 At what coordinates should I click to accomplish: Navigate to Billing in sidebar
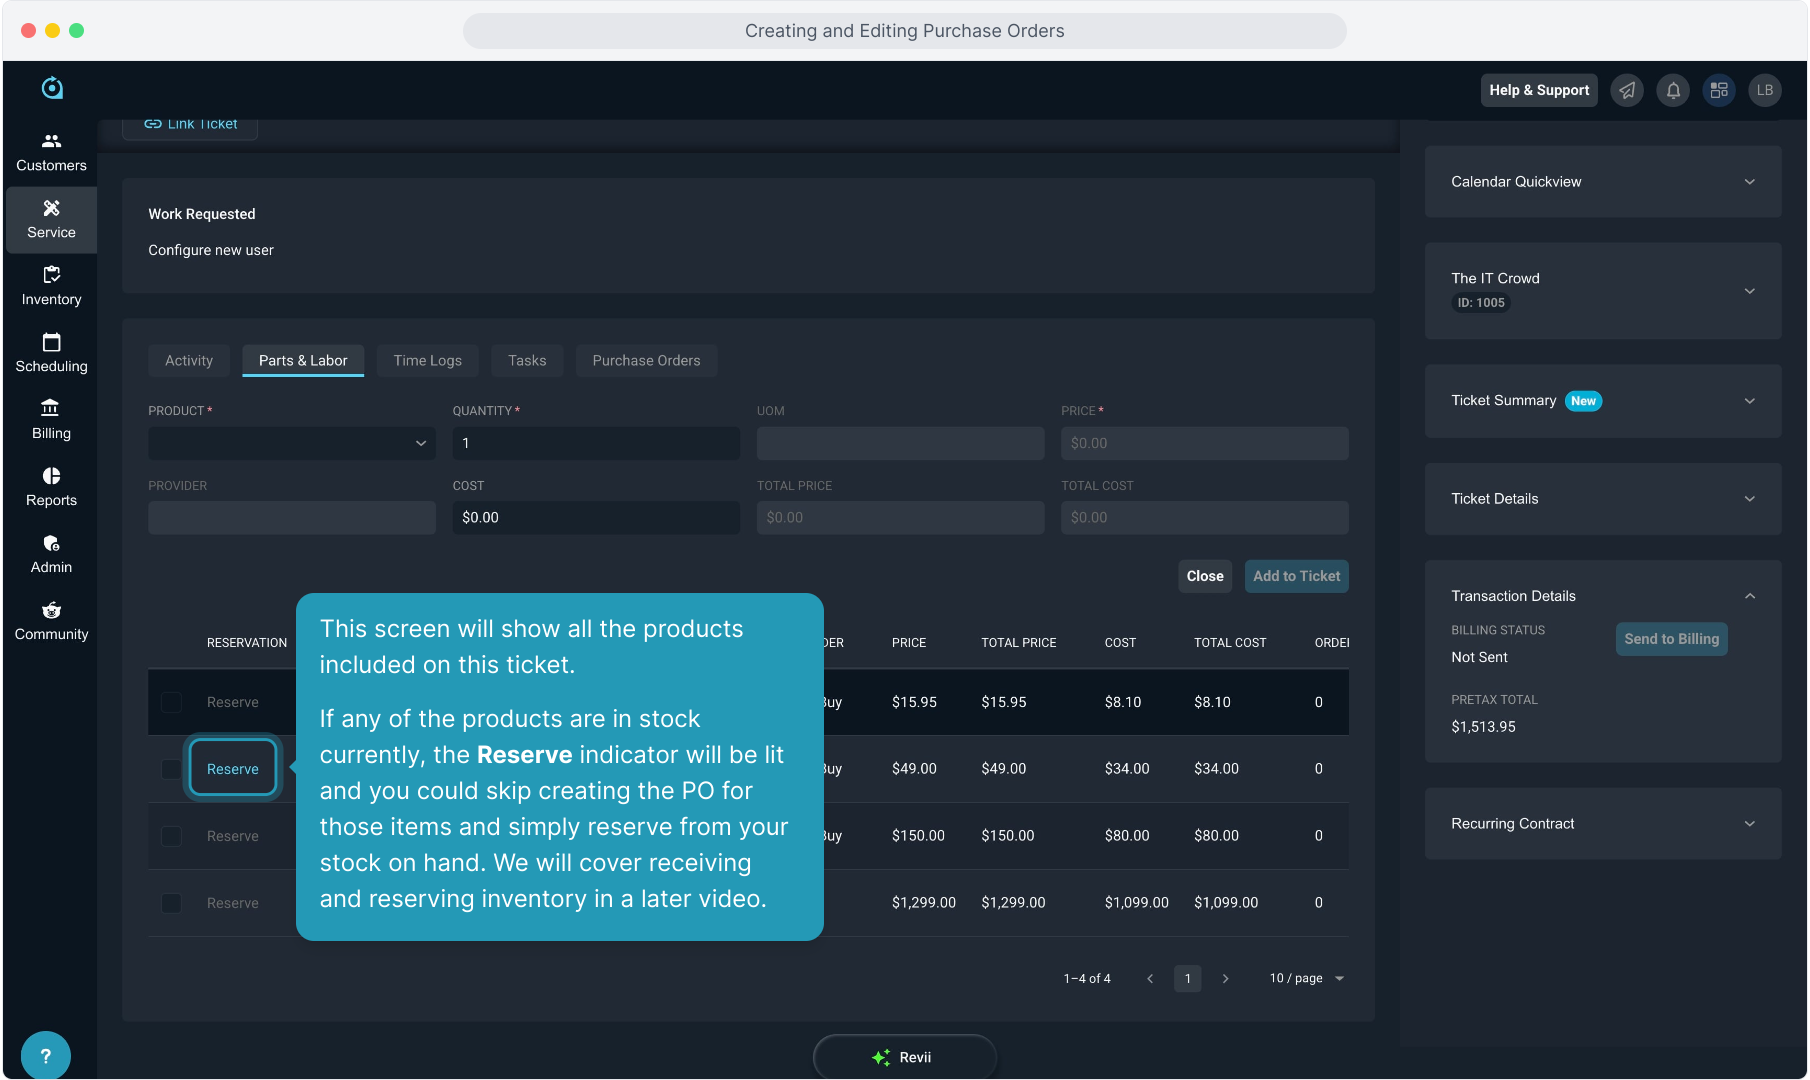pos(51,420)
